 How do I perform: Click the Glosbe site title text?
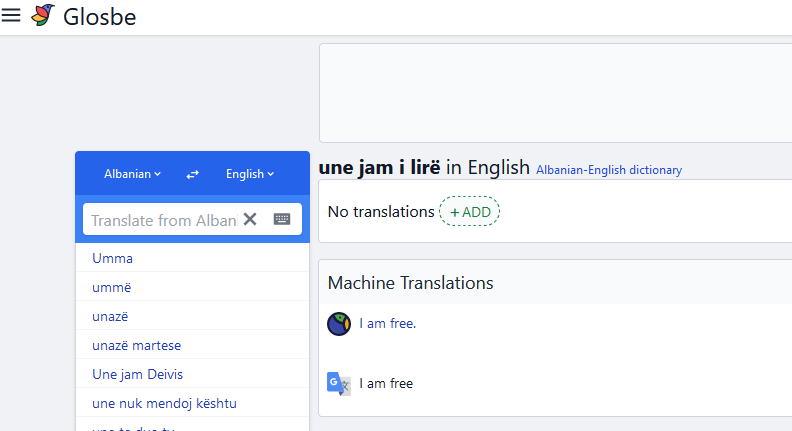click(100, 17)
